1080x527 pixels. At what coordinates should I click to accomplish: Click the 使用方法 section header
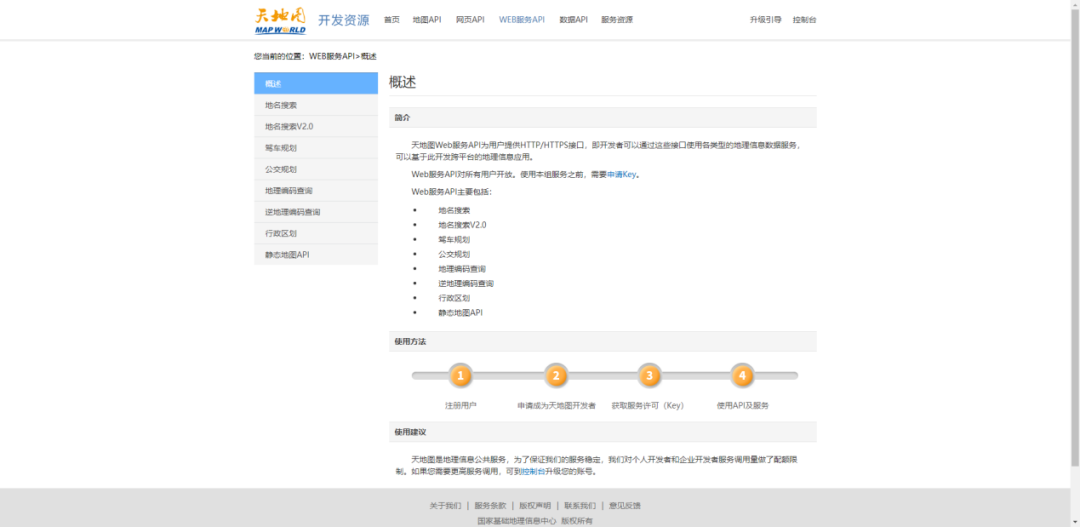point(603,342)
